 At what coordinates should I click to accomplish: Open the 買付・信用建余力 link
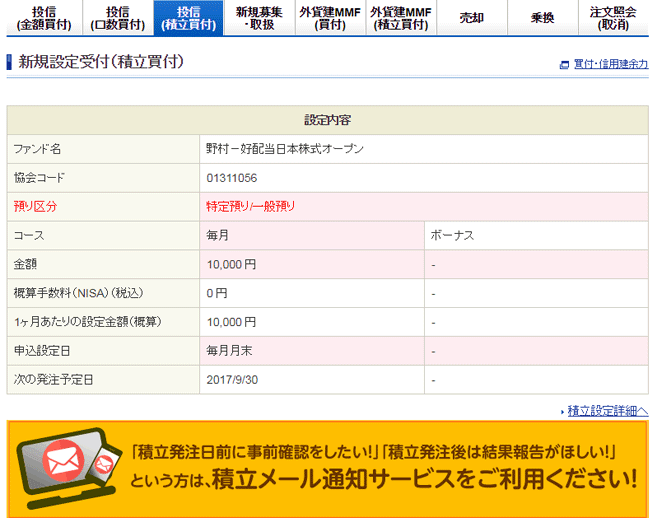(611, 64)
